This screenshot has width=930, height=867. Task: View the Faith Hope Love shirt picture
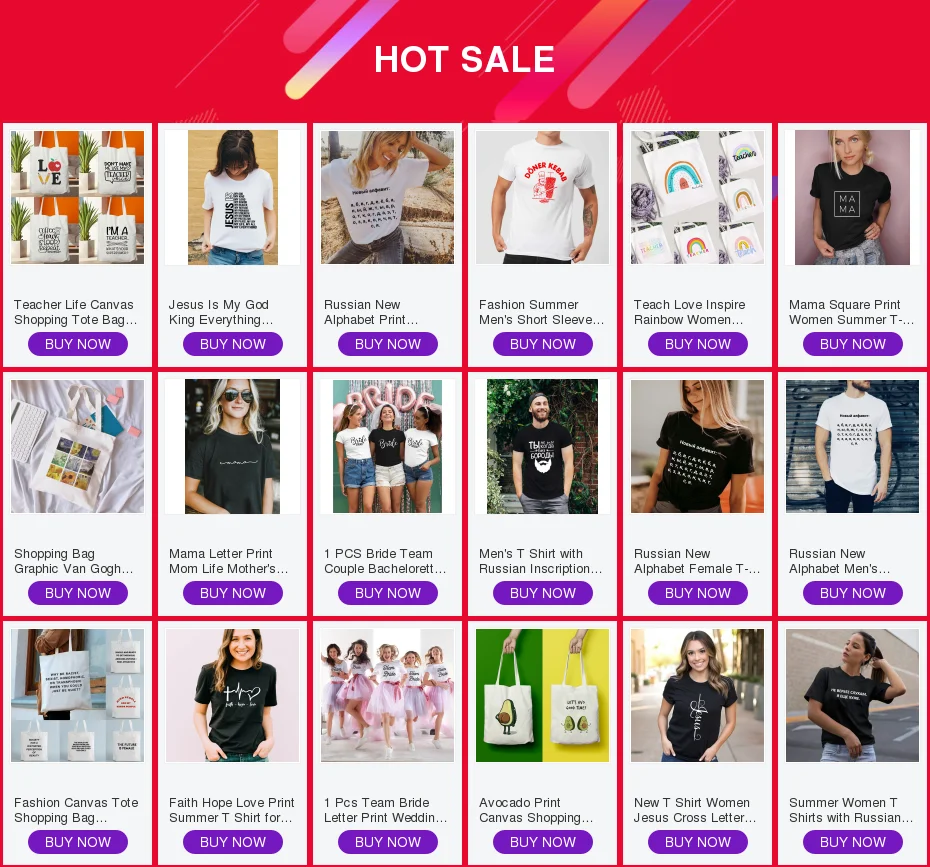[x=232, y=696]
